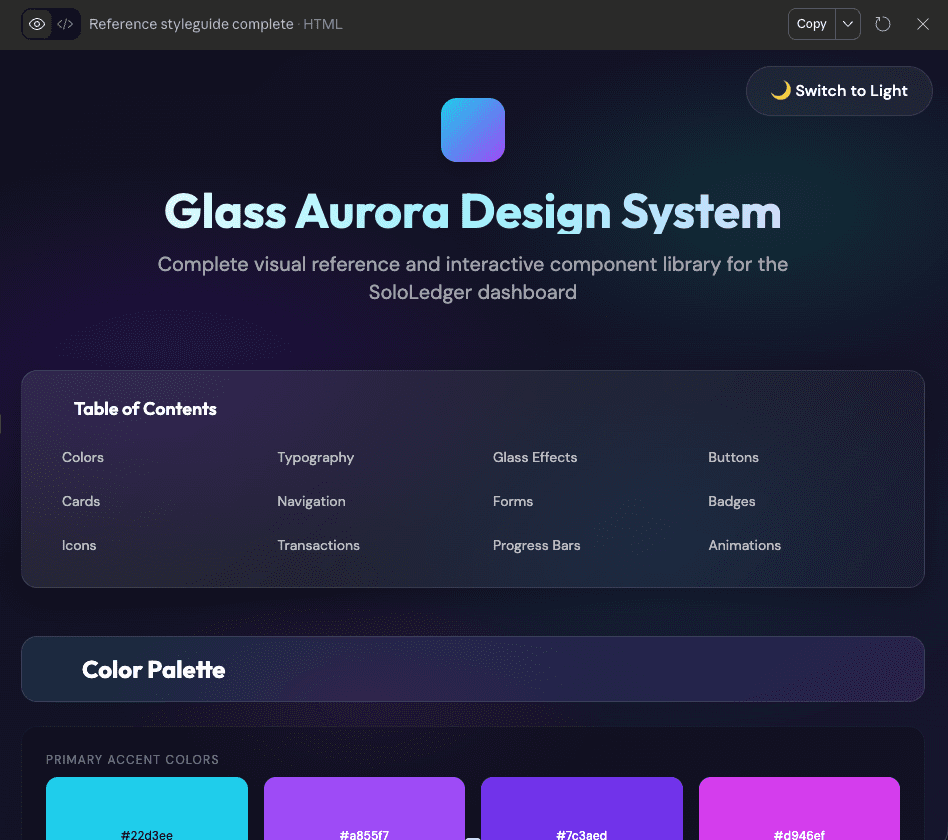948x840 pixels.
Task: Click the eye icon in the top-left toolbar
Action: click(x=36, y=23)
